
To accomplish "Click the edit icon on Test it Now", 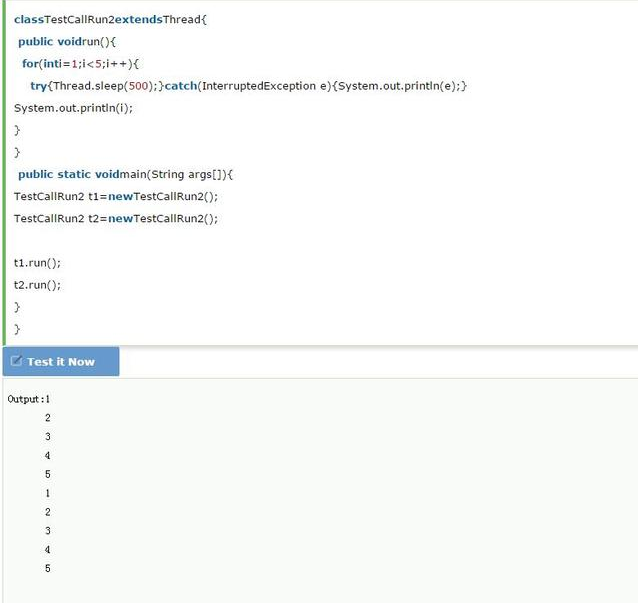I will 16,361.
